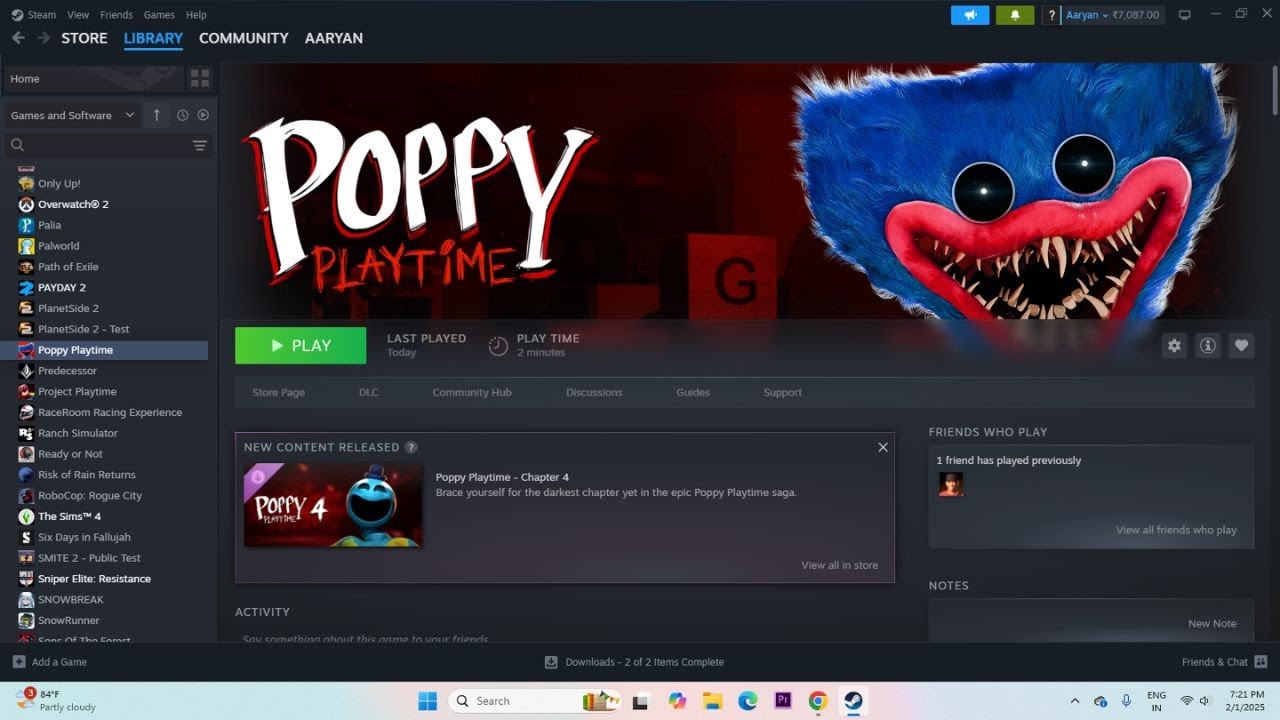
Task: Click the activity say something input field
Action: pyautogui.click(x=565, y=638)
